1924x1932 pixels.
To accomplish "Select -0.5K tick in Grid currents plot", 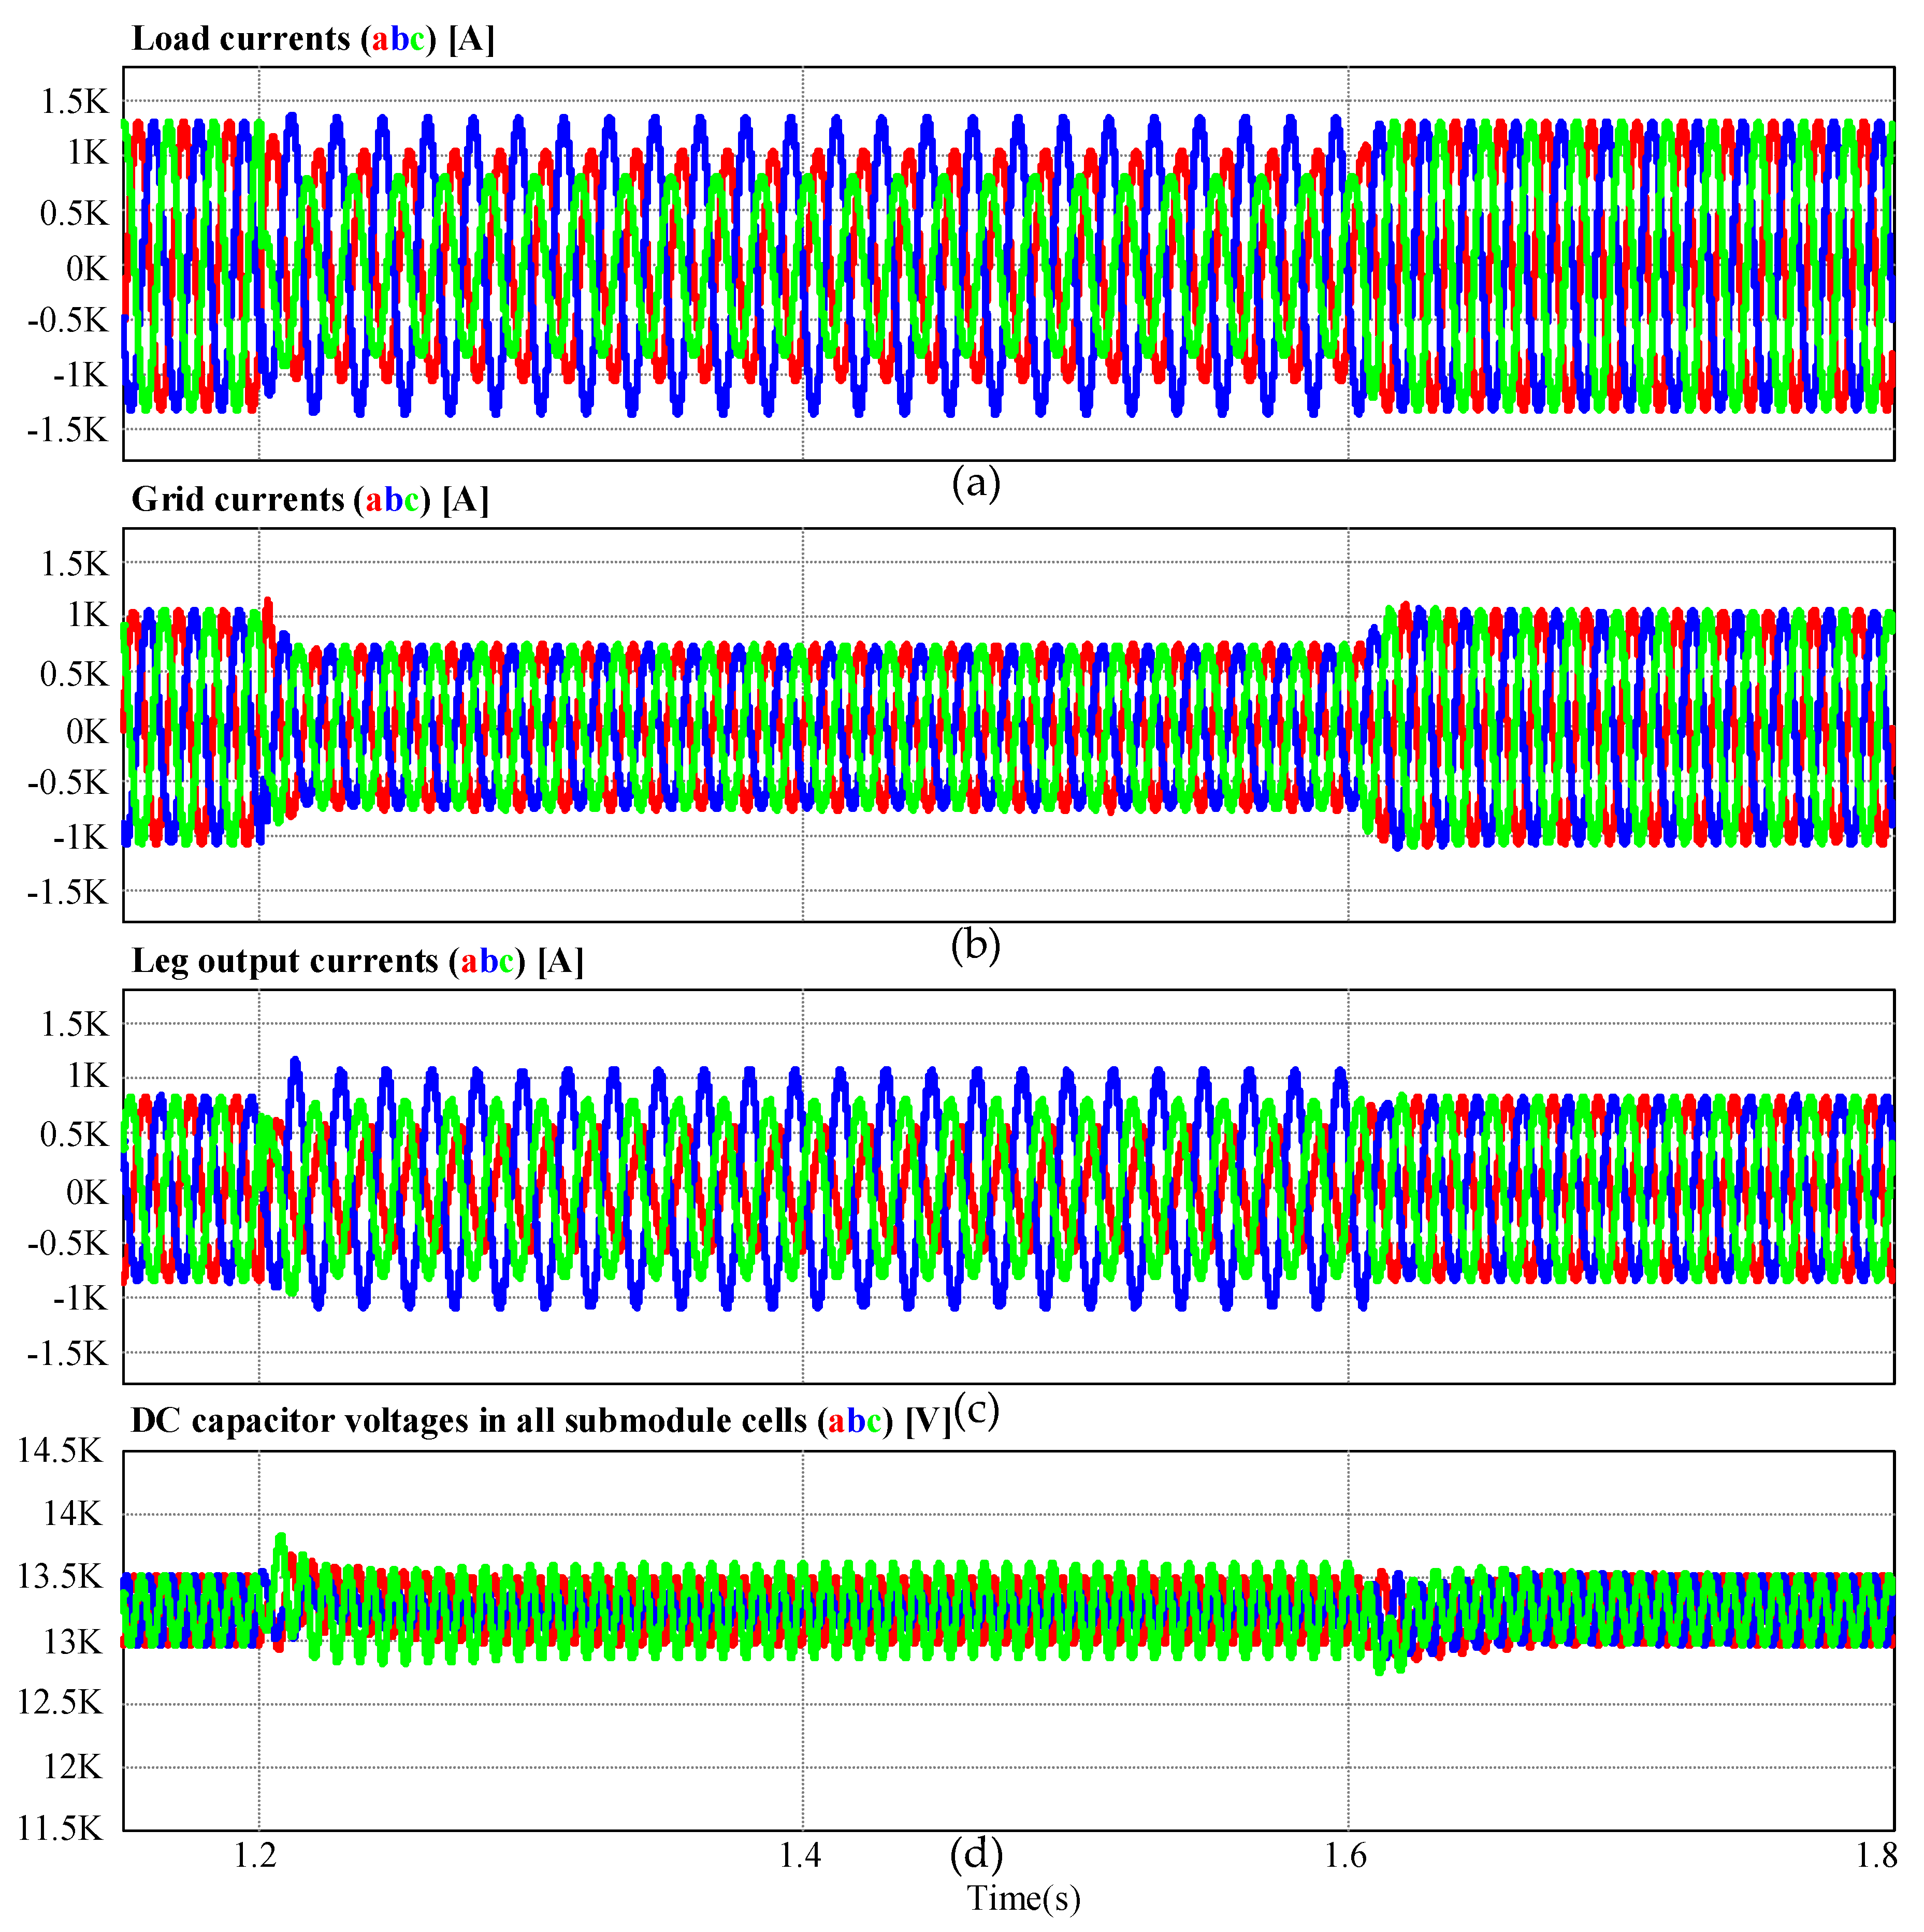I will click(x=68, y=783).
